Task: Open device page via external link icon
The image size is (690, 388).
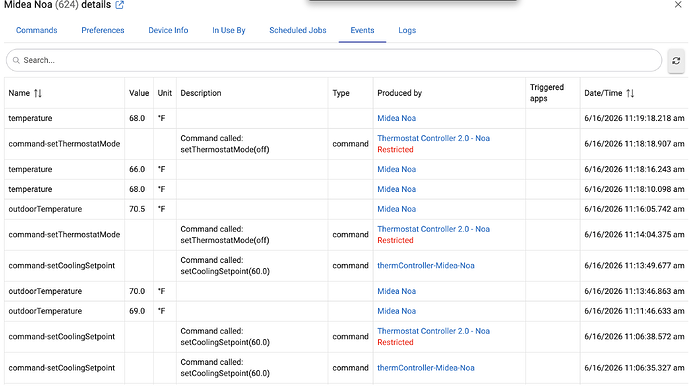Action: pyautogui.click(x=119, y=5)
